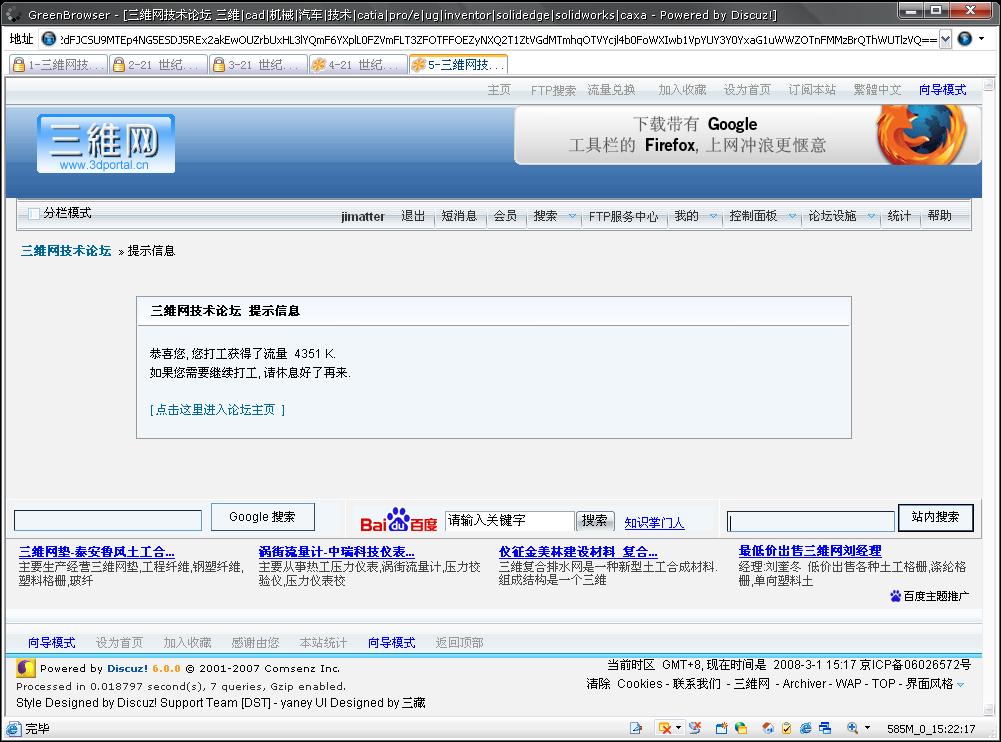Click the page edit icon in status bar

[635, 728]
